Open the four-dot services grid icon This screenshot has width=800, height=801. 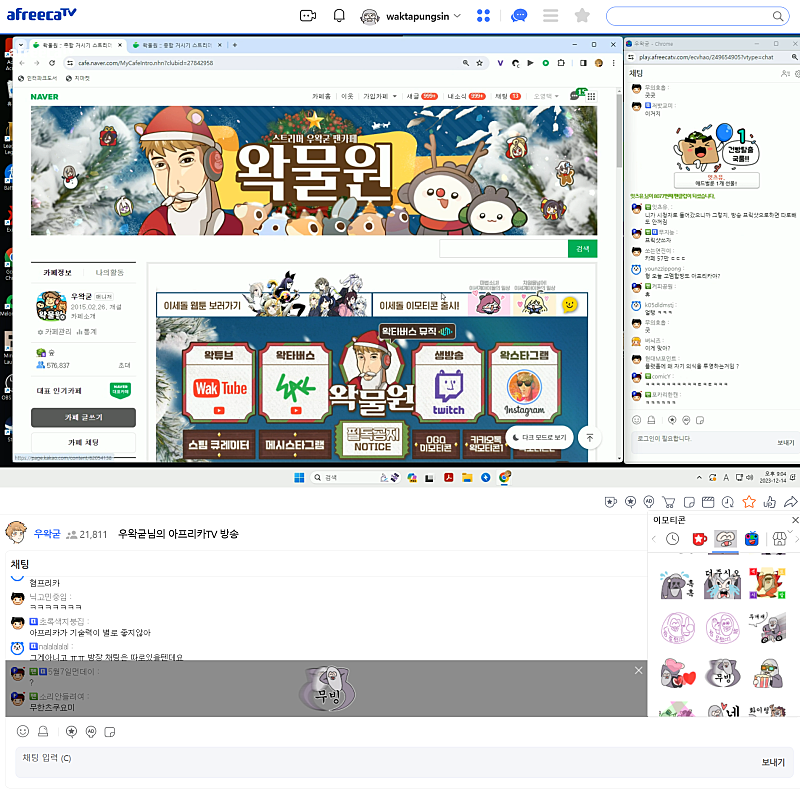(483, 16)
